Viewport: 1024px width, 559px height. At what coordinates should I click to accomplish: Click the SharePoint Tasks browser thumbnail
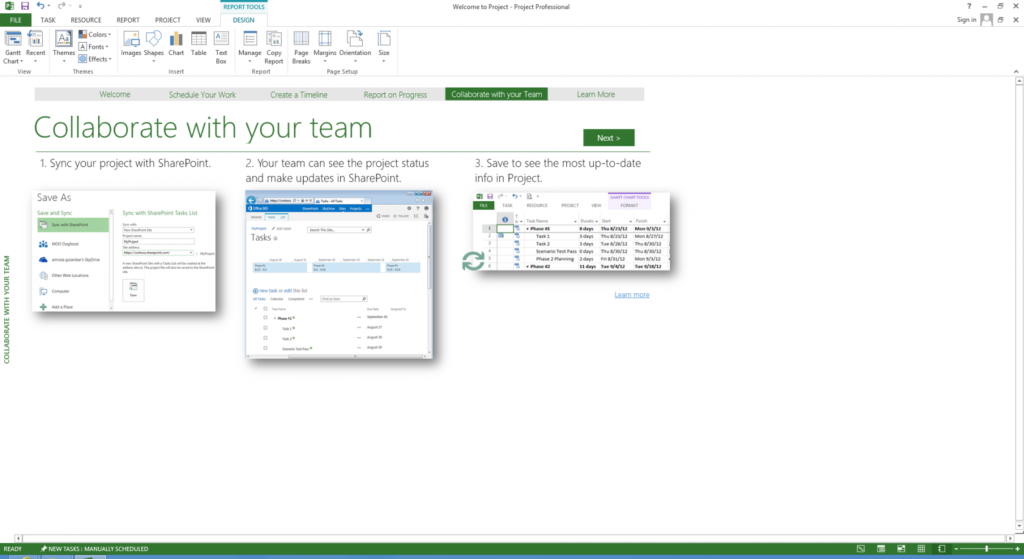339,274
